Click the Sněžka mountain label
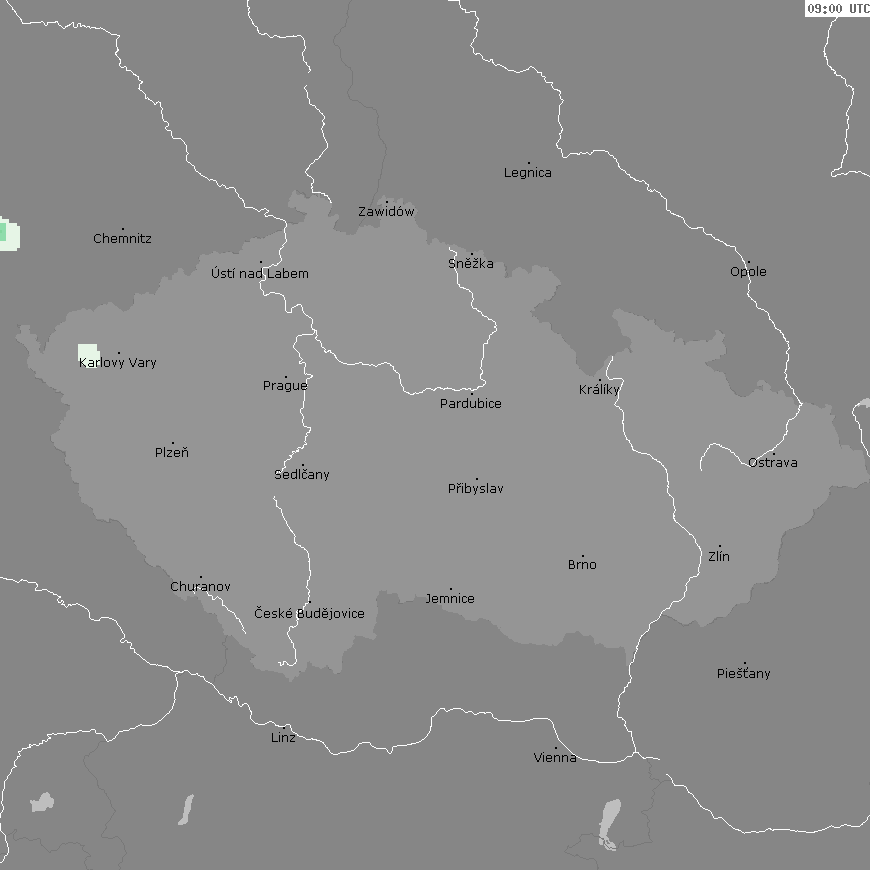This screenshot has width=870, height=870. click(x=470, y=264)
